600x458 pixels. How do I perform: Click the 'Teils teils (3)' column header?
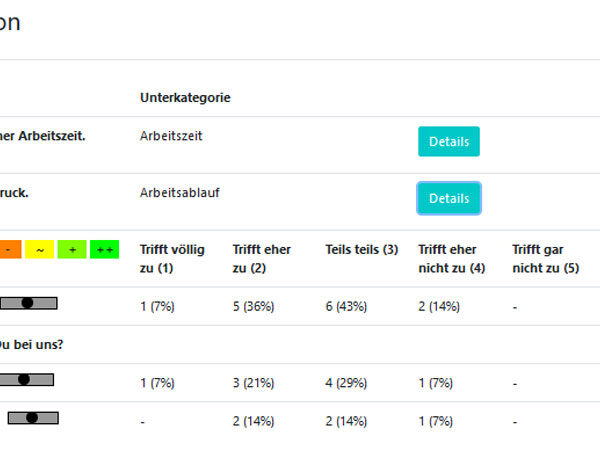point(361,249)
